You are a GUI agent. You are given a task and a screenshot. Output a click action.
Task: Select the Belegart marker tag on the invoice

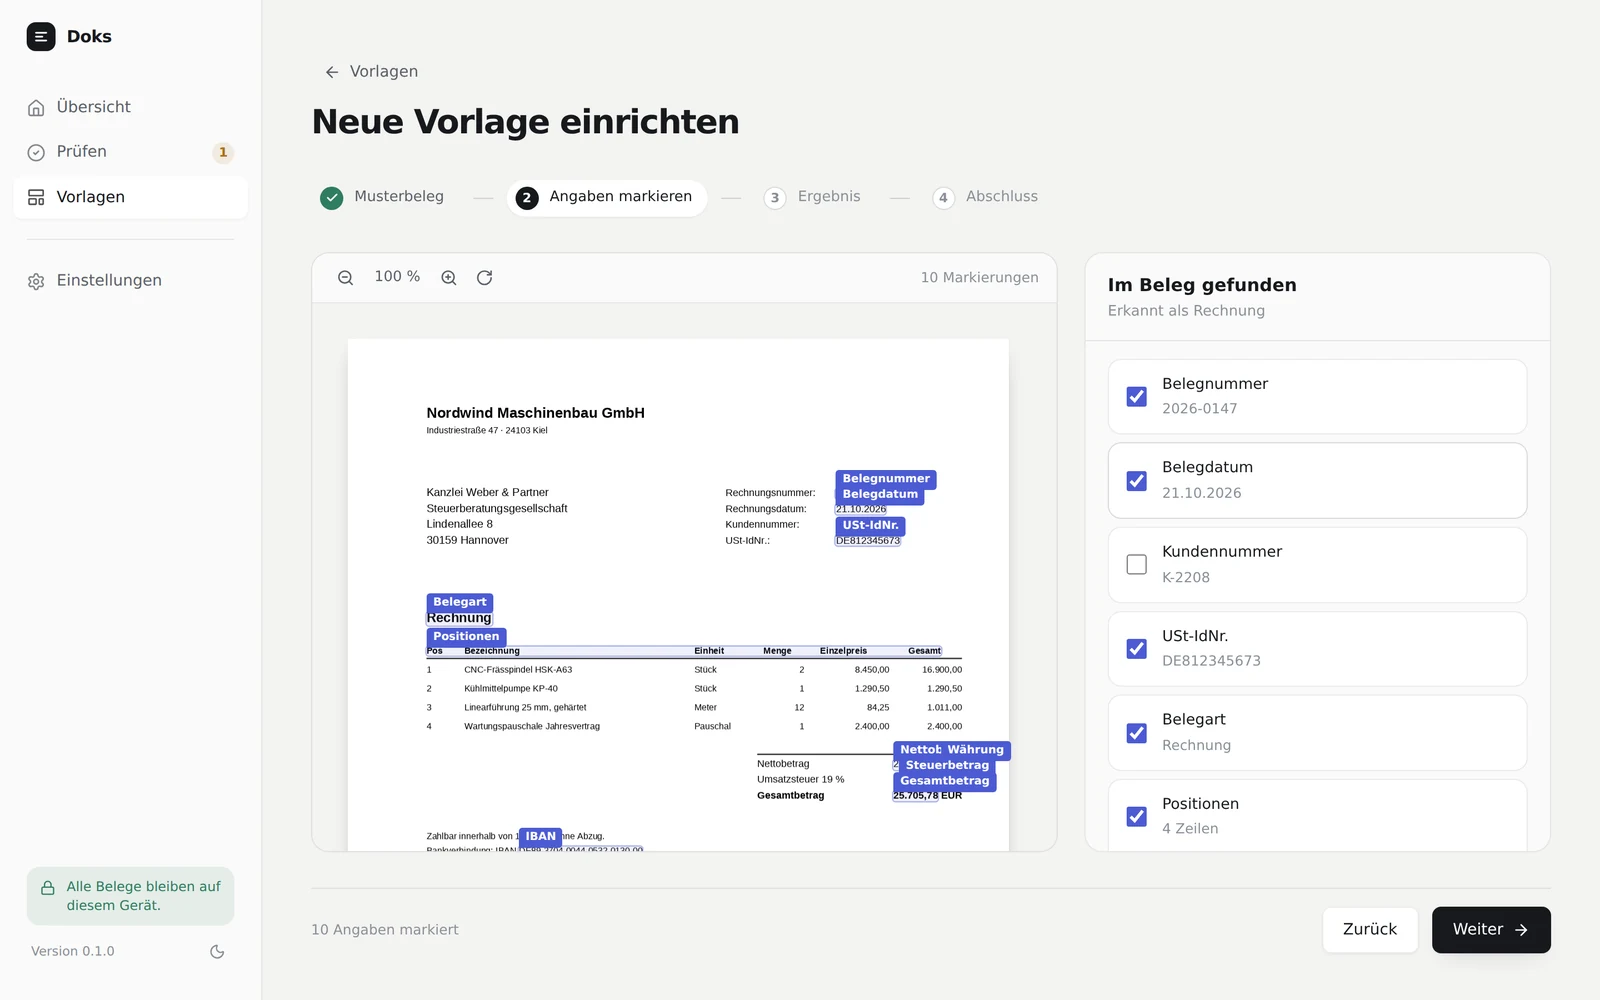click(x=460, y=602)
